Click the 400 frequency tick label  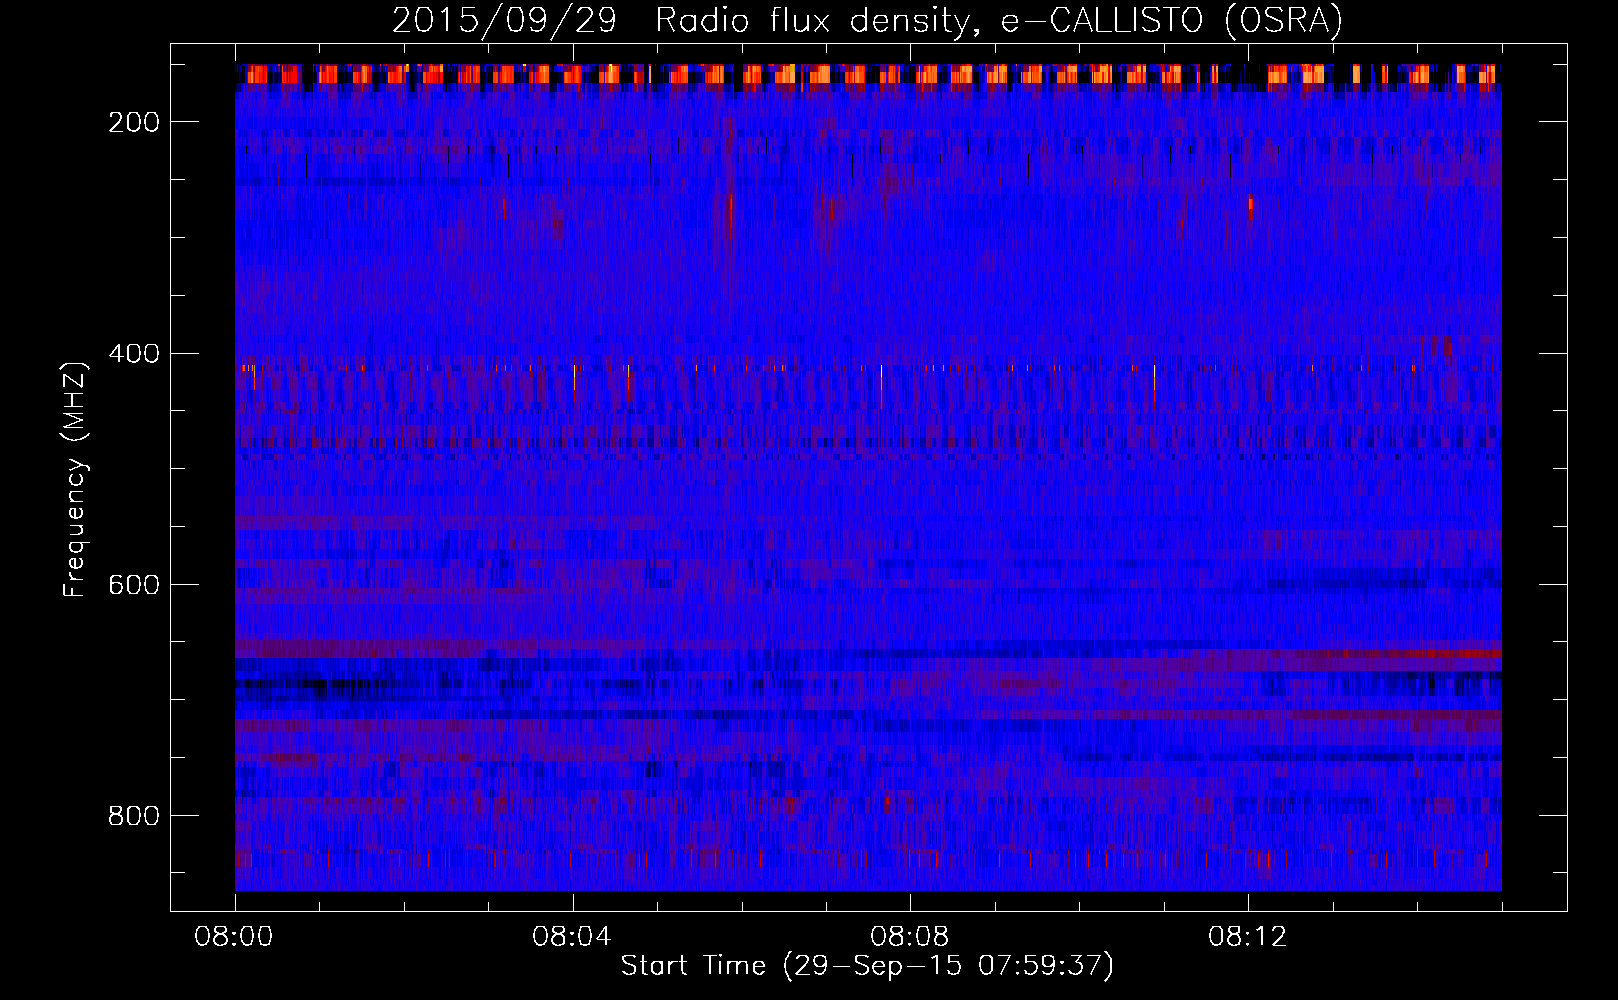134,354
